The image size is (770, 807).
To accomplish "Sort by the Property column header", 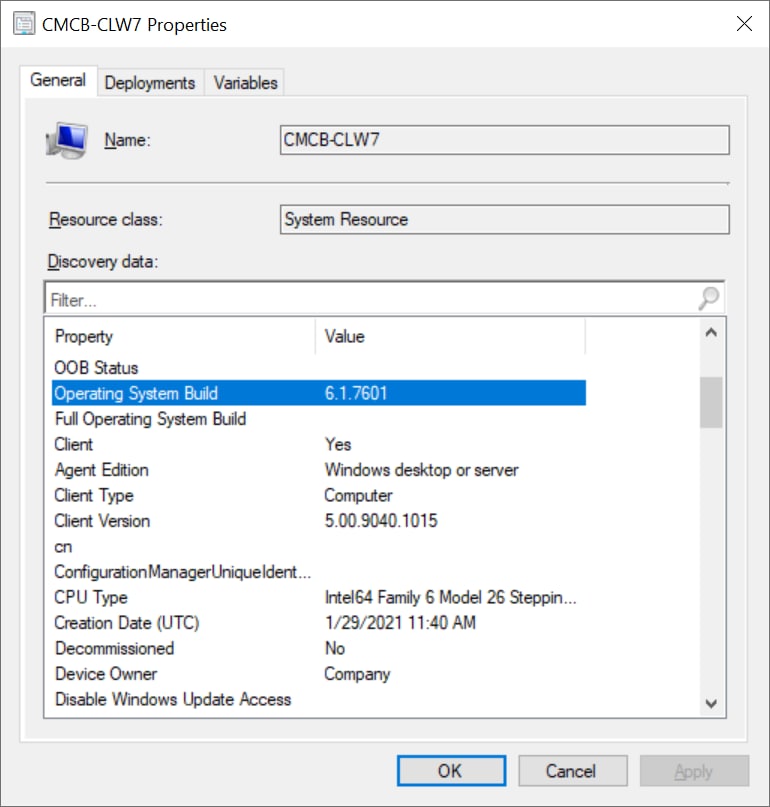I will pyautogui.click(x=184, y=337).
